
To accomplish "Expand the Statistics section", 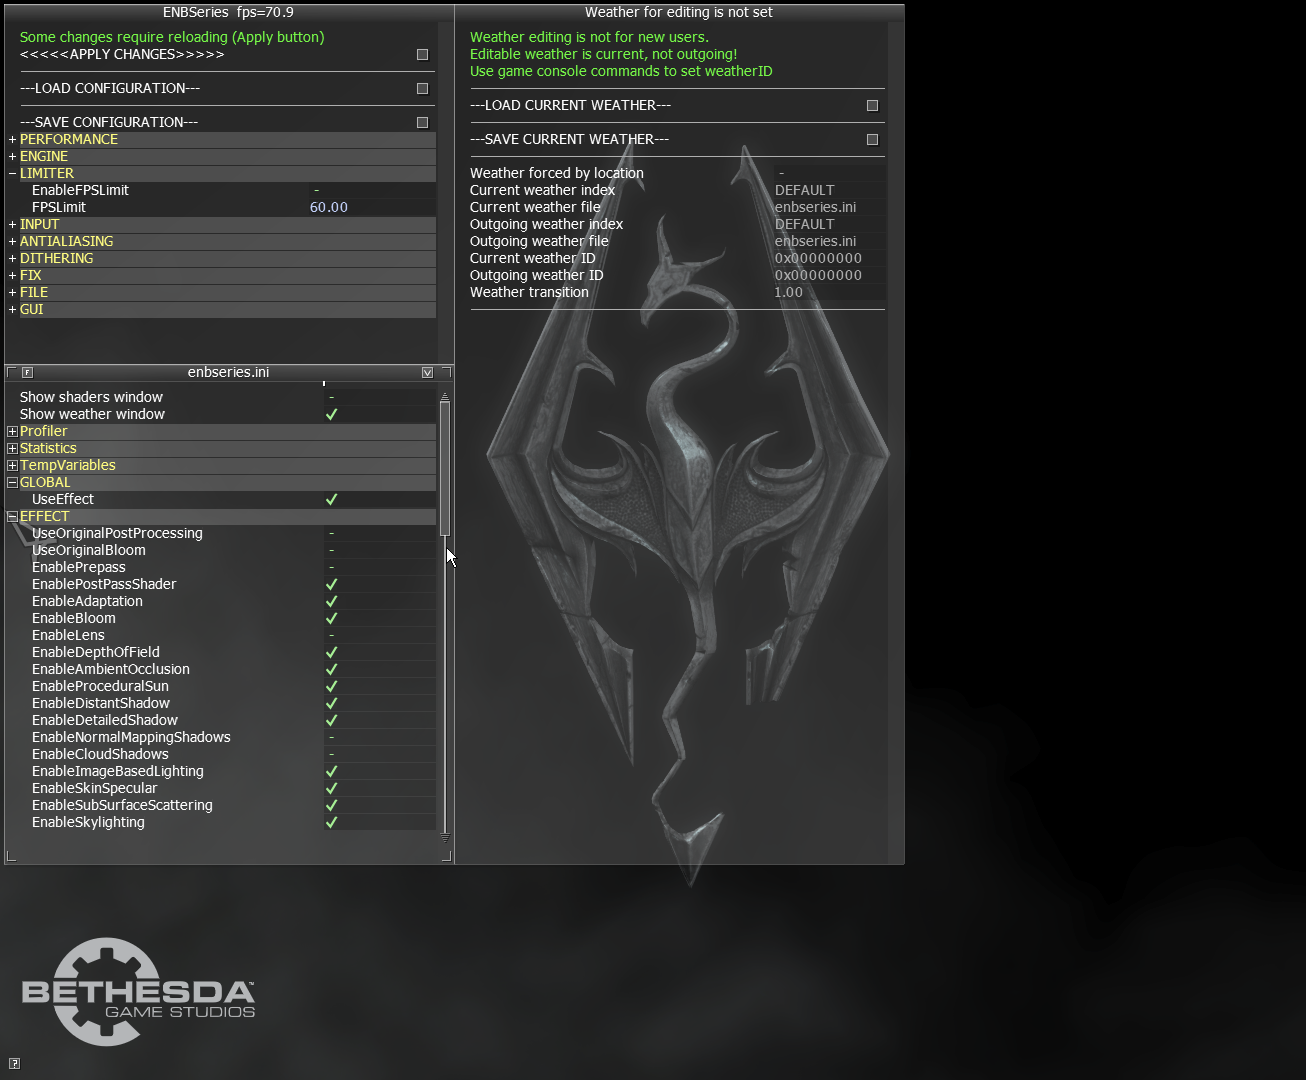I will [12, 448].
